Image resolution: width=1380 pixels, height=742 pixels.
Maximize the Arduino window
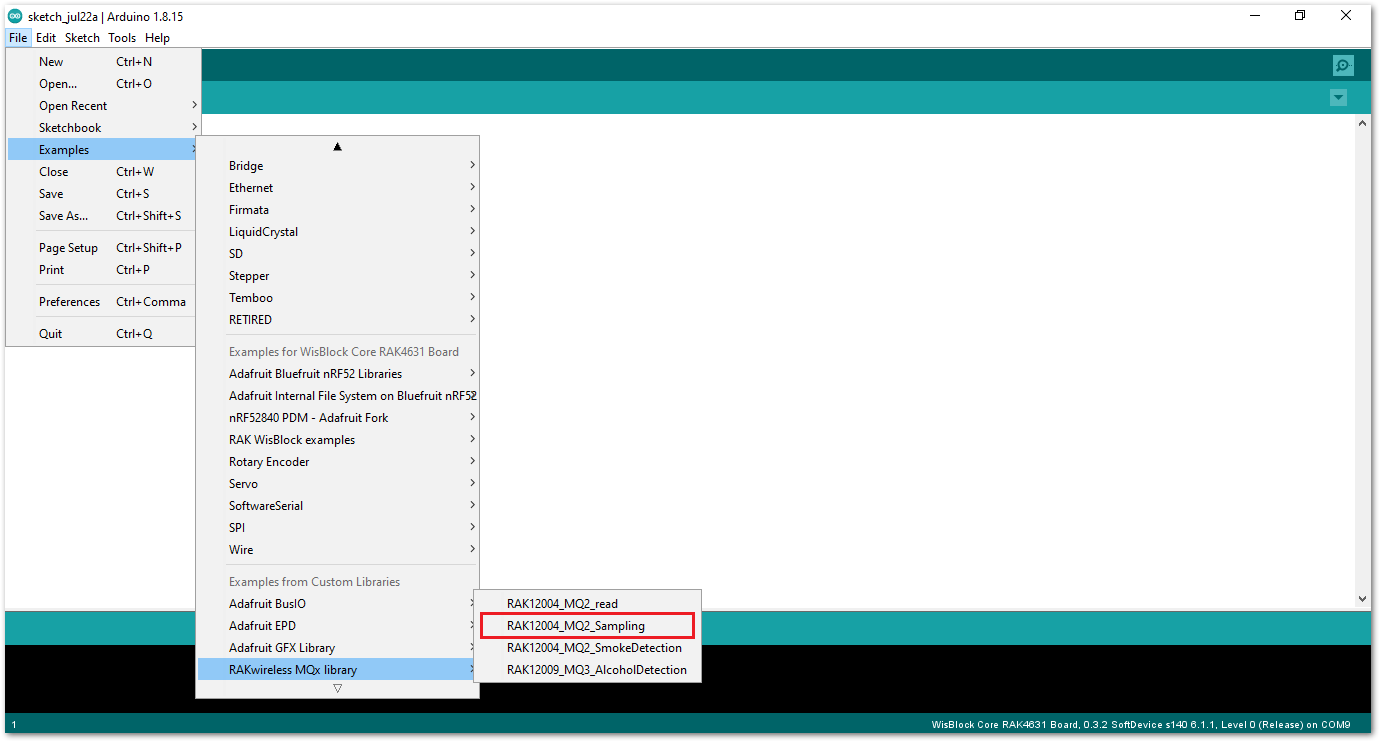click(1299, 16)
